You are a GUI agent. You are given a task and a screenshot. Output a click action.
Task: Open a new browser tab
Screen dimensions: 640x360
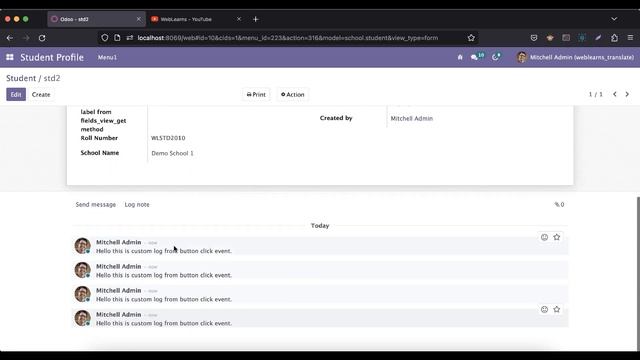256,19
